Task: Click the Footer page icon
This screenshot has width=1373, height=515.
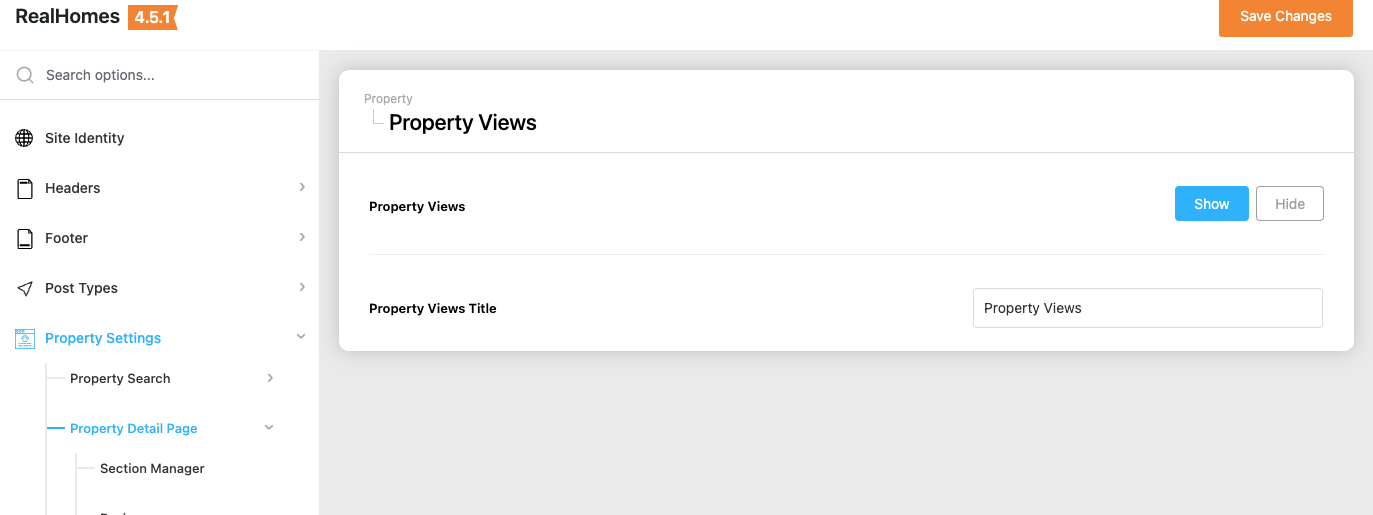Action: (x=25, y=238)
